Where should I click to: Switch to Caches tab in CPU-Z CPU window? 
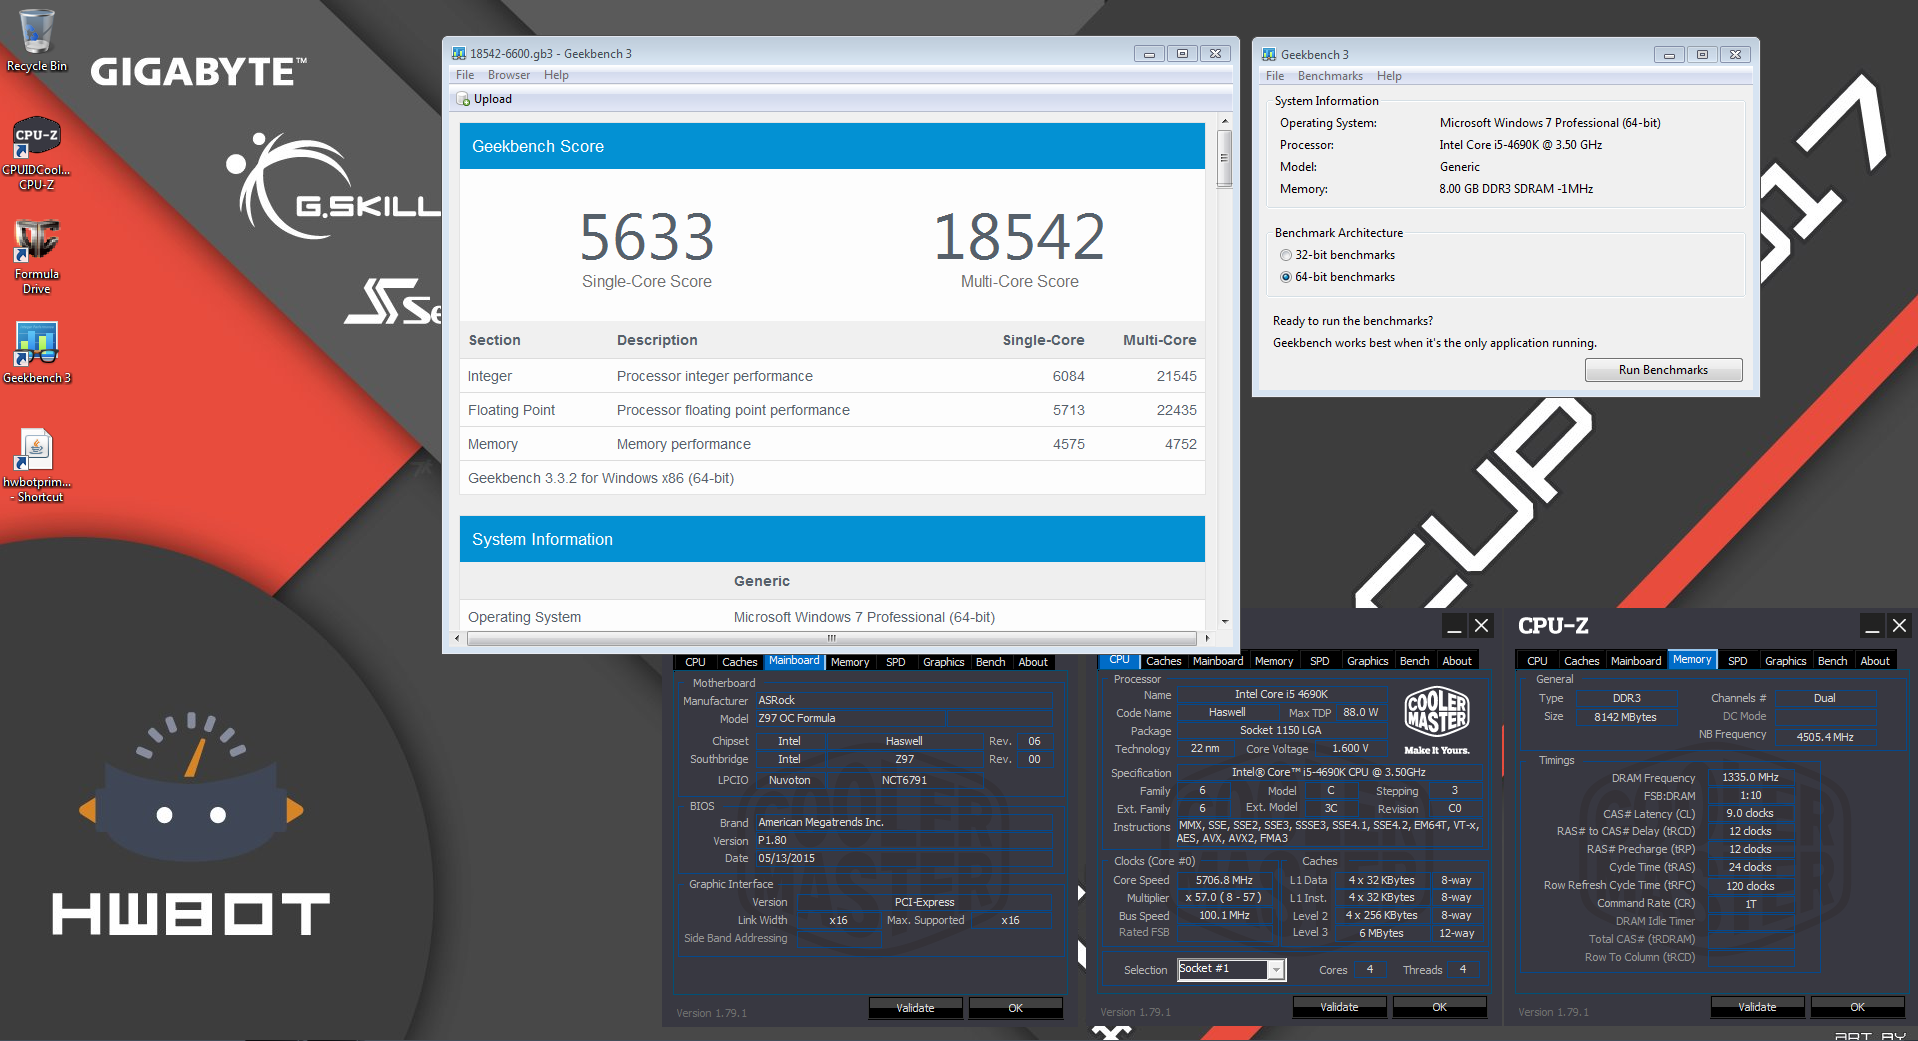[1163, 661]
